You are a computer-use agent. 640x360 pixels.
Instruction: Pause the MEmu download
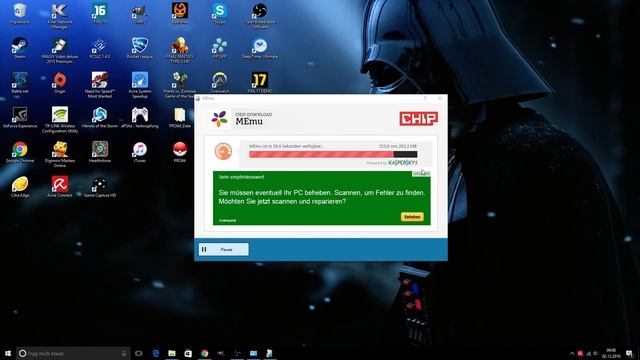click(x=223, y=249)
